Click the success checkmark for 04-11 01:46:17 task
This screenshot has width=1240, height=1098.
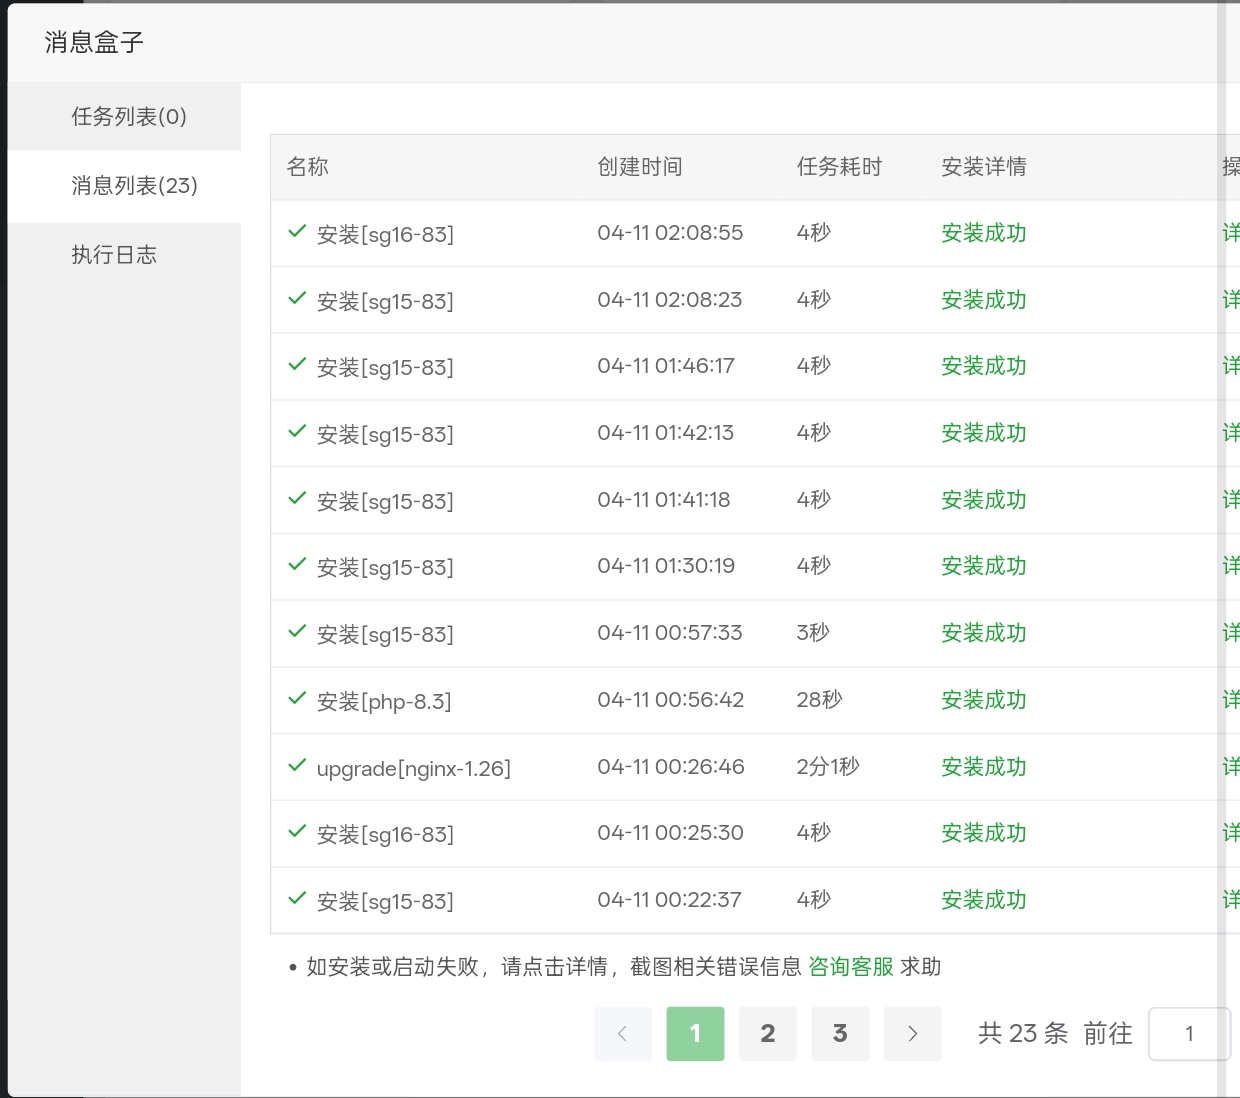(x=296, y=363)
